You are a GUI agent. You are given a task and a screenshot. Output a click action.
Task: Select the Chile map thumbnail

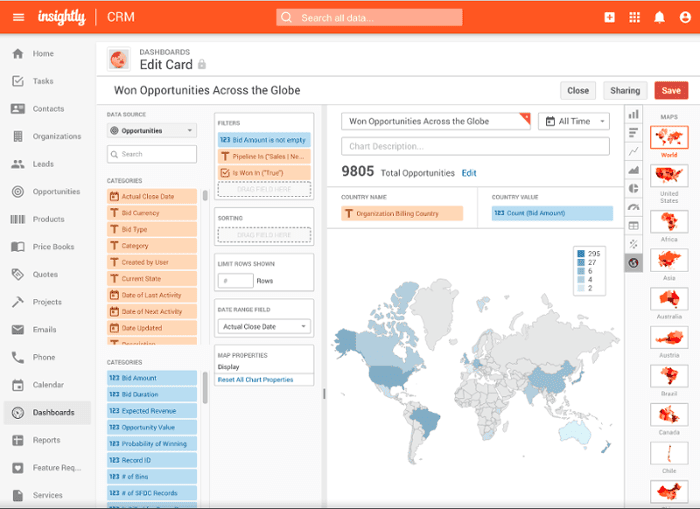(x=669, y=453)
